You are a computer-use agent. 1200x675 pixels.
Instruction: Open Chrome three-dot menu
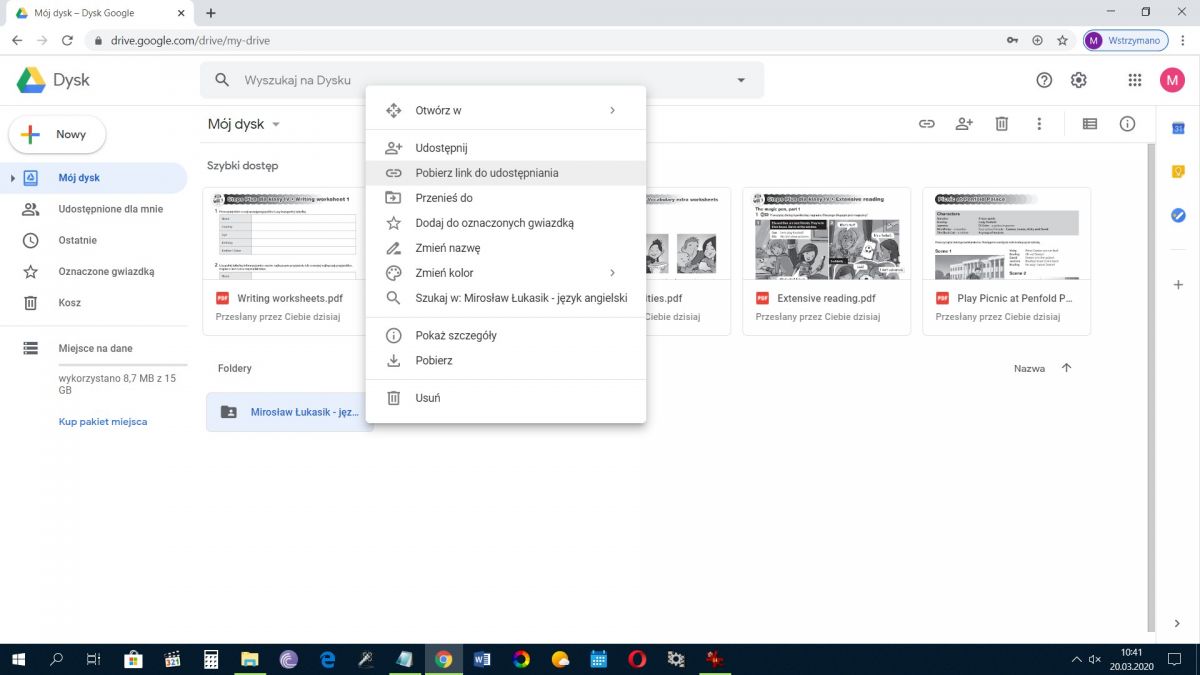[x=1183, y=41]
